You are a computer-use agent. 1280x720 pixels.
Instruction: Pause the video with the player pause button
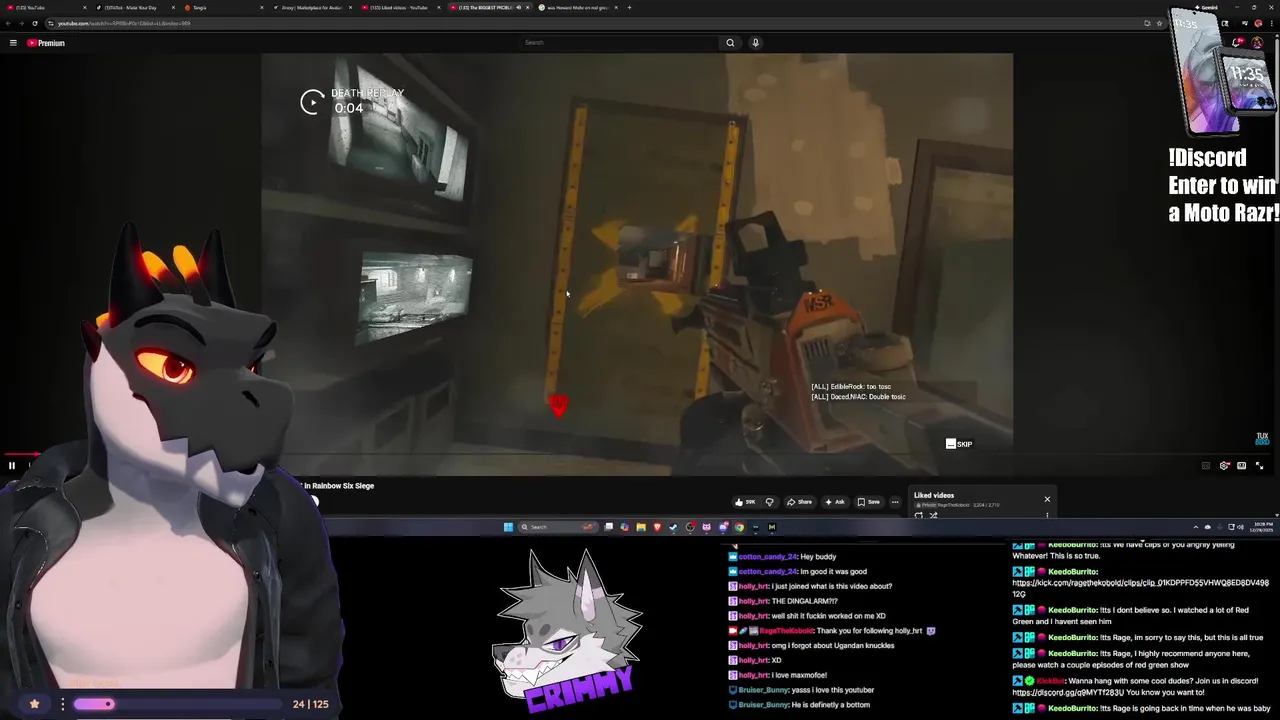(12, 465)
